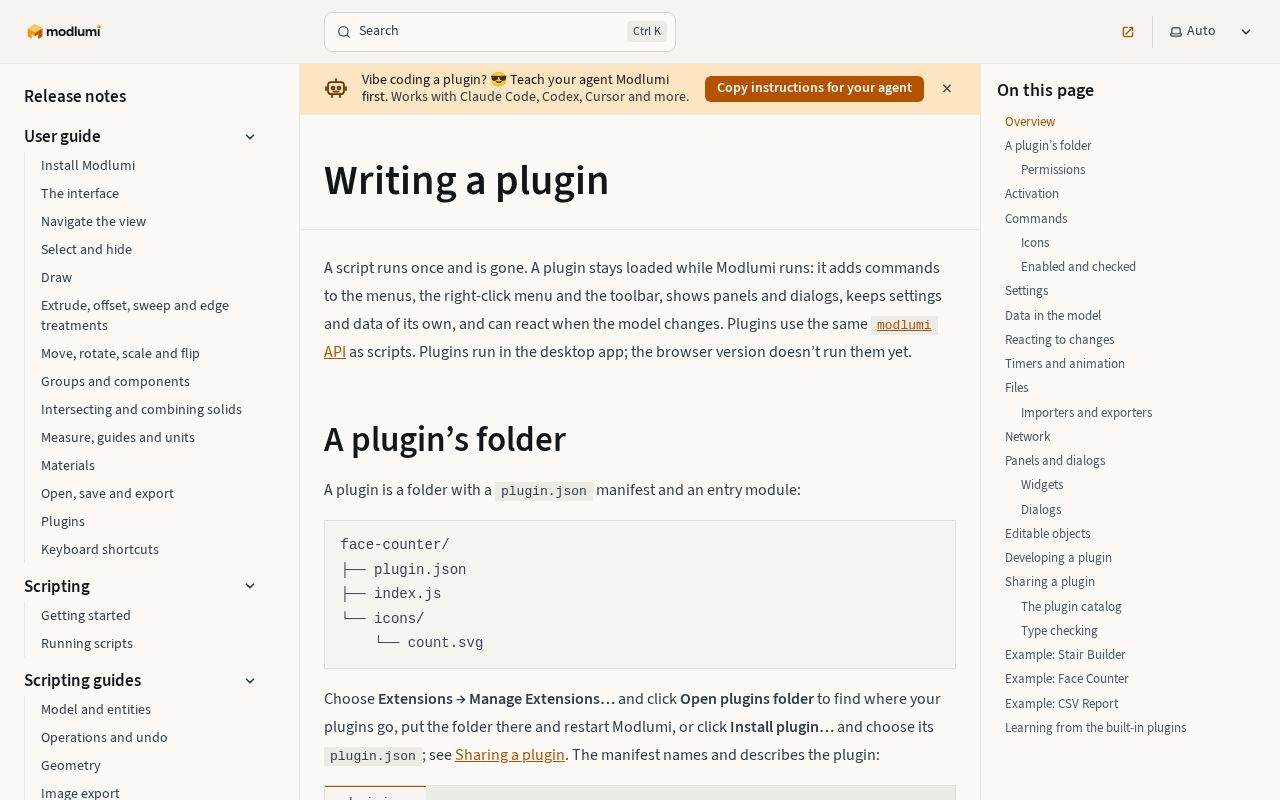
Task: Click the search magnifier icon
Action: coord(344,32)
